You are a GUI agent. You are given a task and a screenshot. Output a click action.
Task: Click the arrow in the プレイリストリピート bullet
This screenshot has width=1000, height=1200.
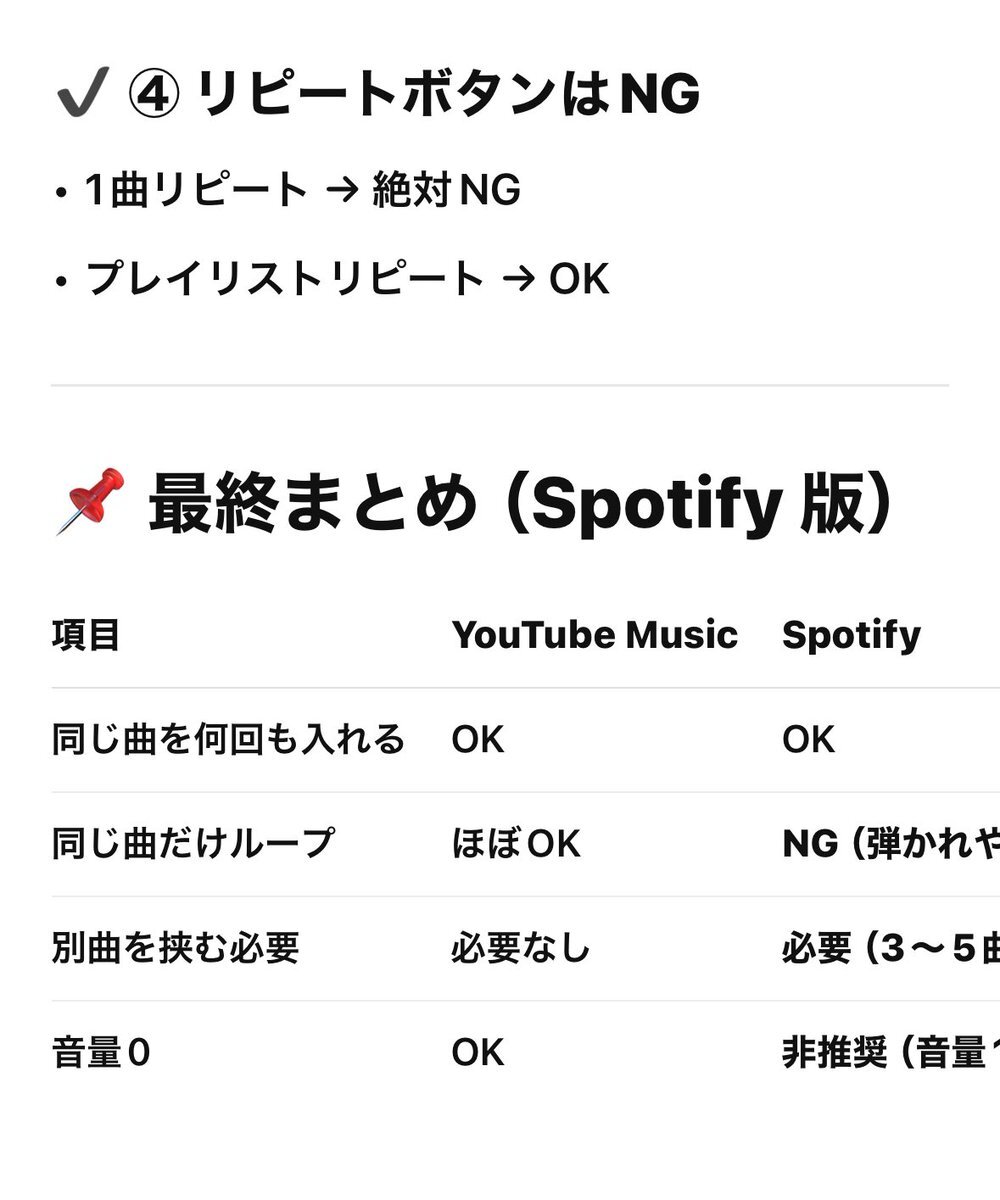(517, 279)
